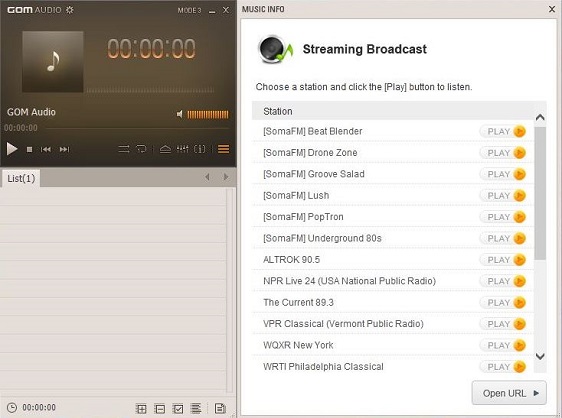Skip to the next track
Viewport: 562px width, 418px height.
coord(65,149)
